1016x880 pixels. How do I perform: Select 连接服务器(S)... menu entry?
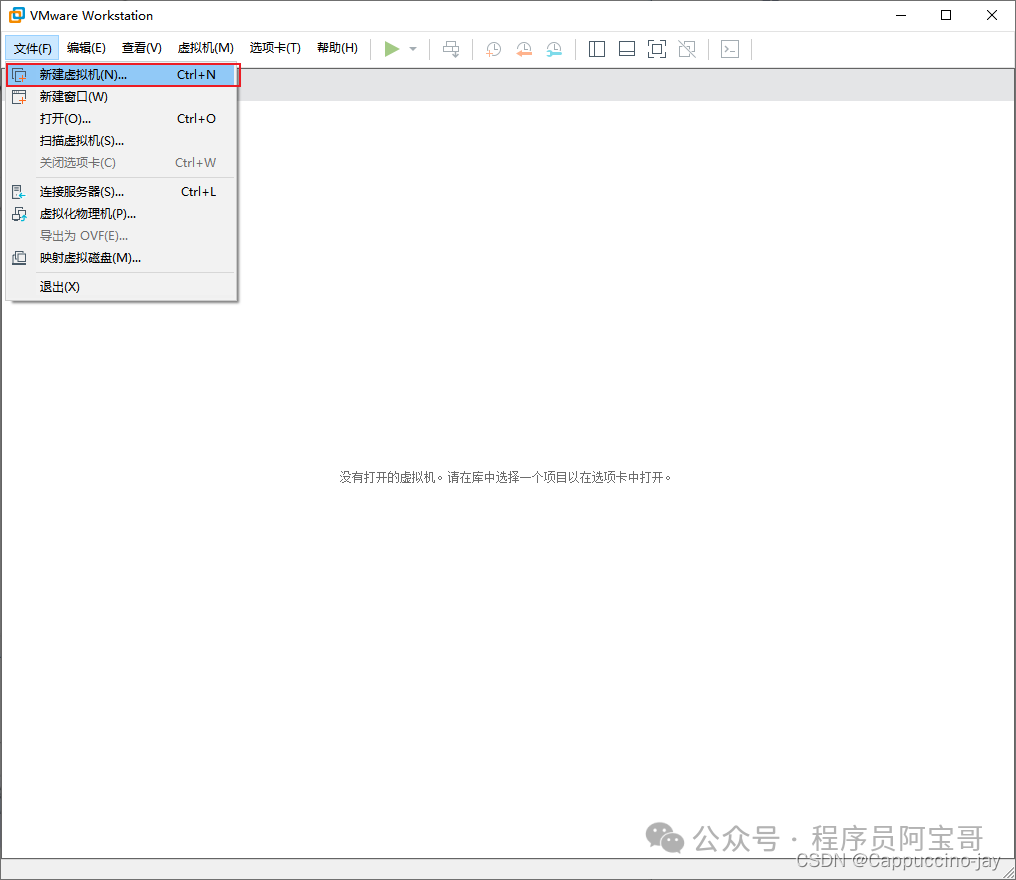pyautogui.click(x=122, y=192)
